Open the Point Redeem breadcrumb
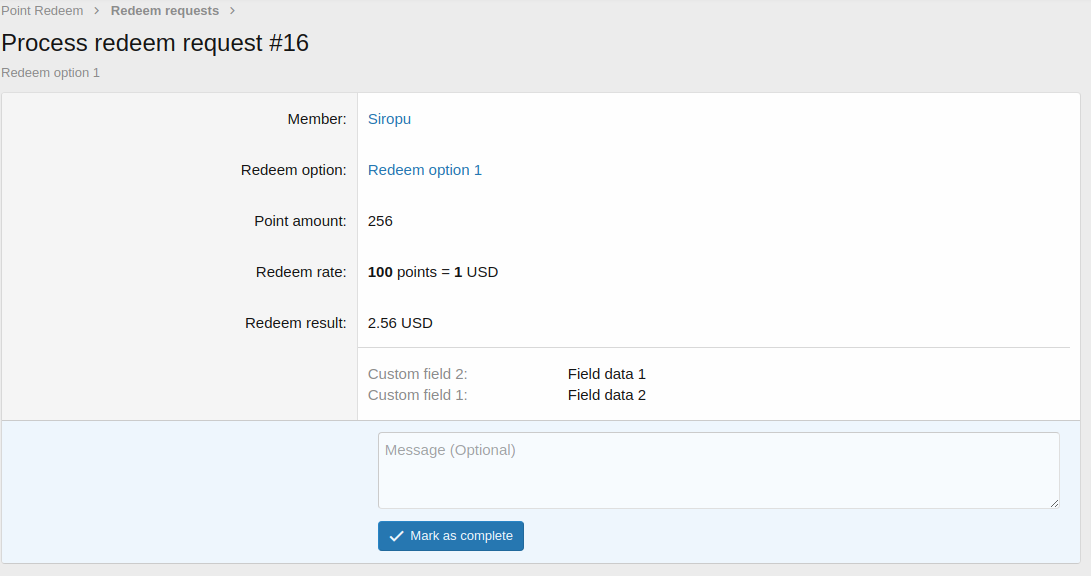 (42, 11)
